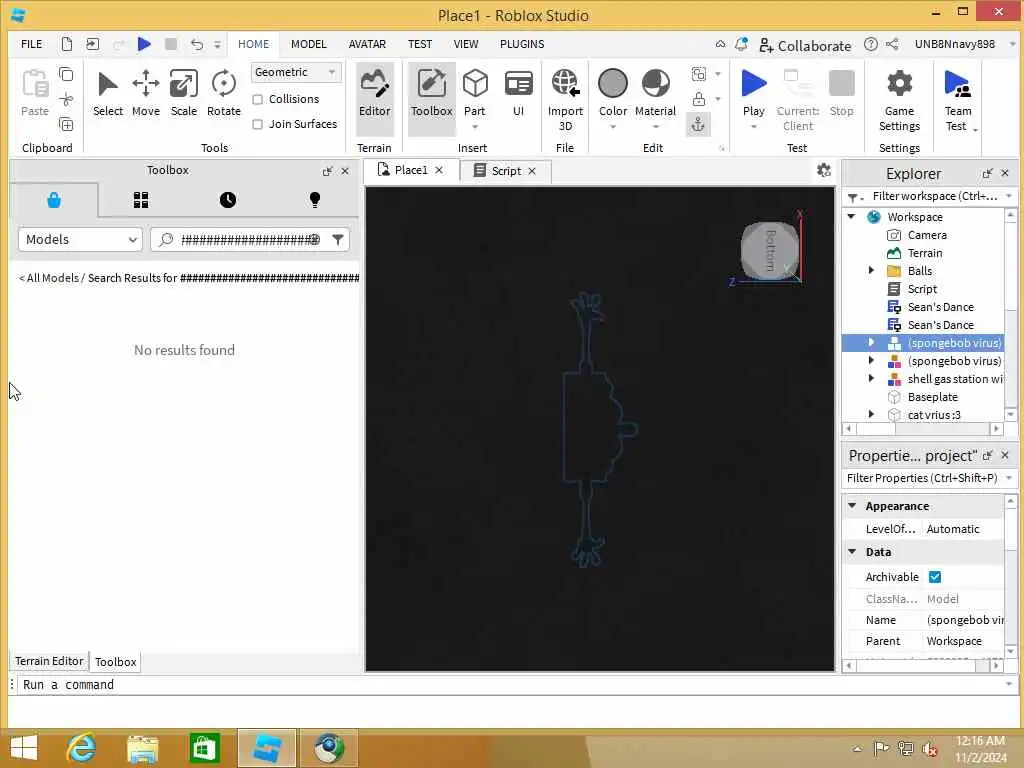The image size is (1024, 768).
Task: Enable the Collisions checkbox
Action: (x=257, y=99)
